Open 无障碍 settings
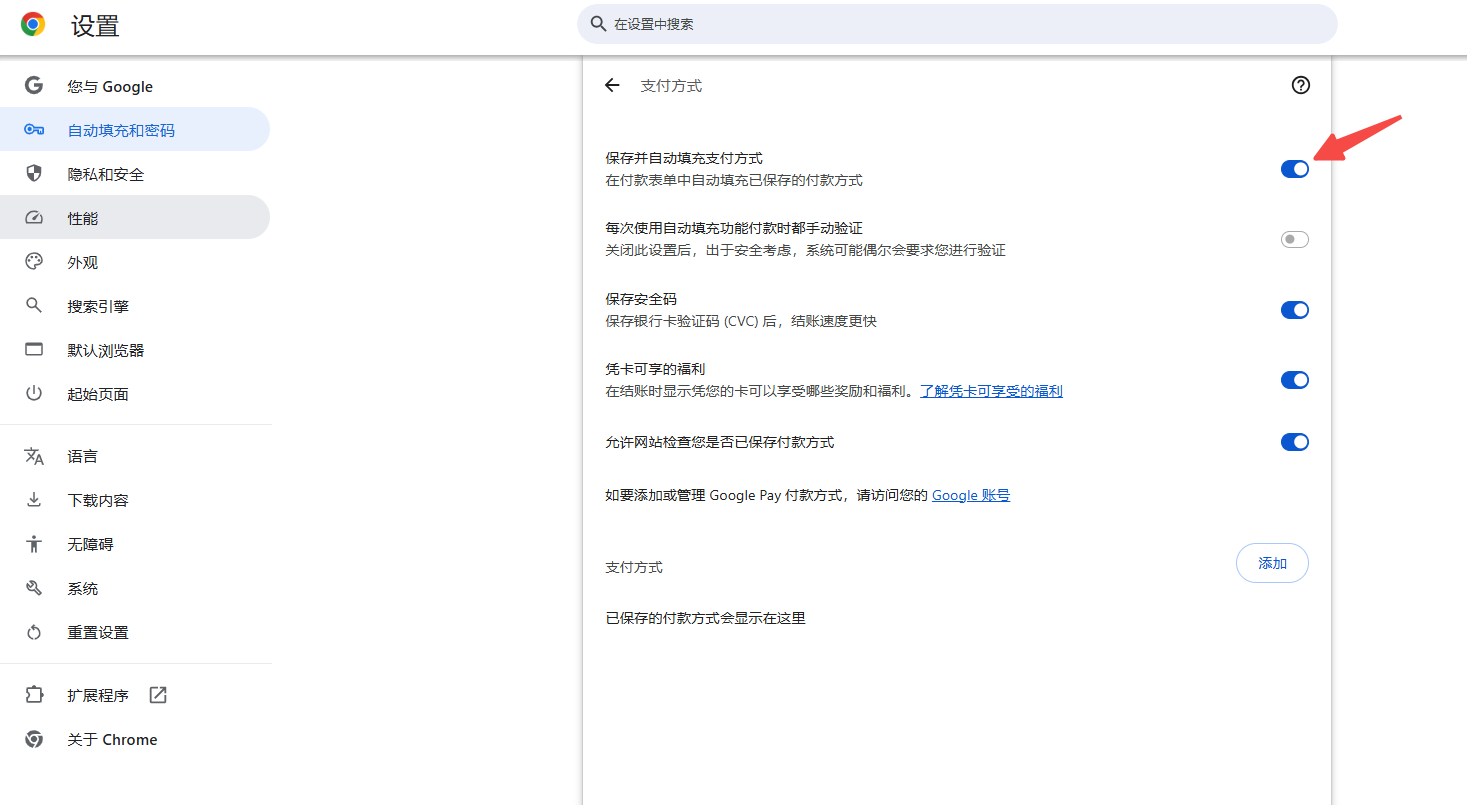1467x805 pixels. tap(135, 544)
